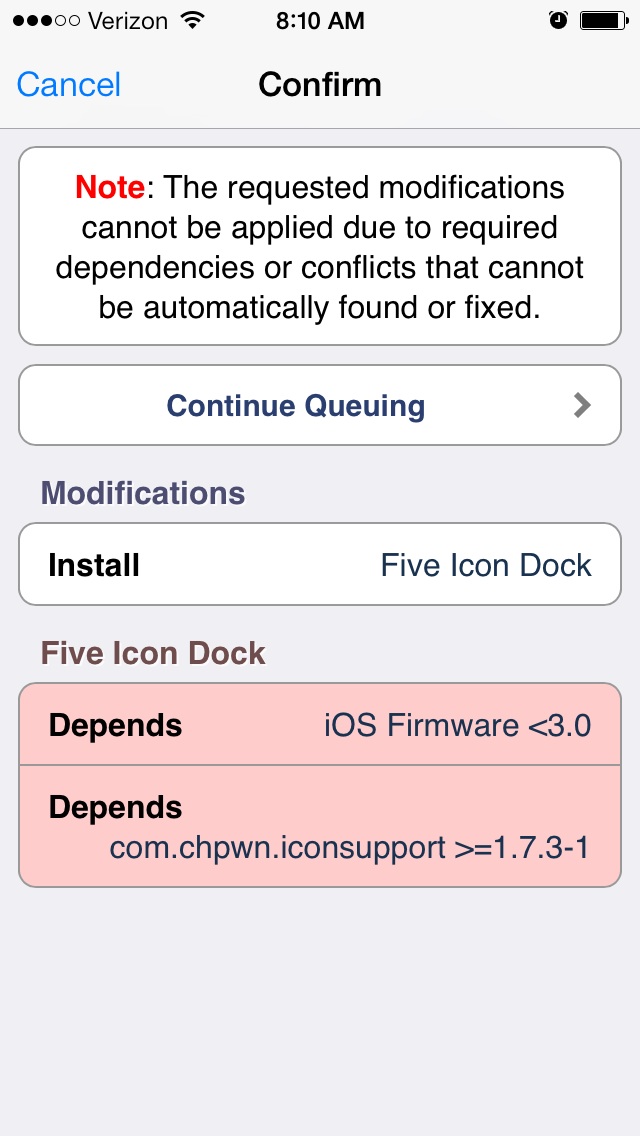640x1136 pixels.
Task: Tap the Wi-Fi status icon
Action: tap(192, 21)
